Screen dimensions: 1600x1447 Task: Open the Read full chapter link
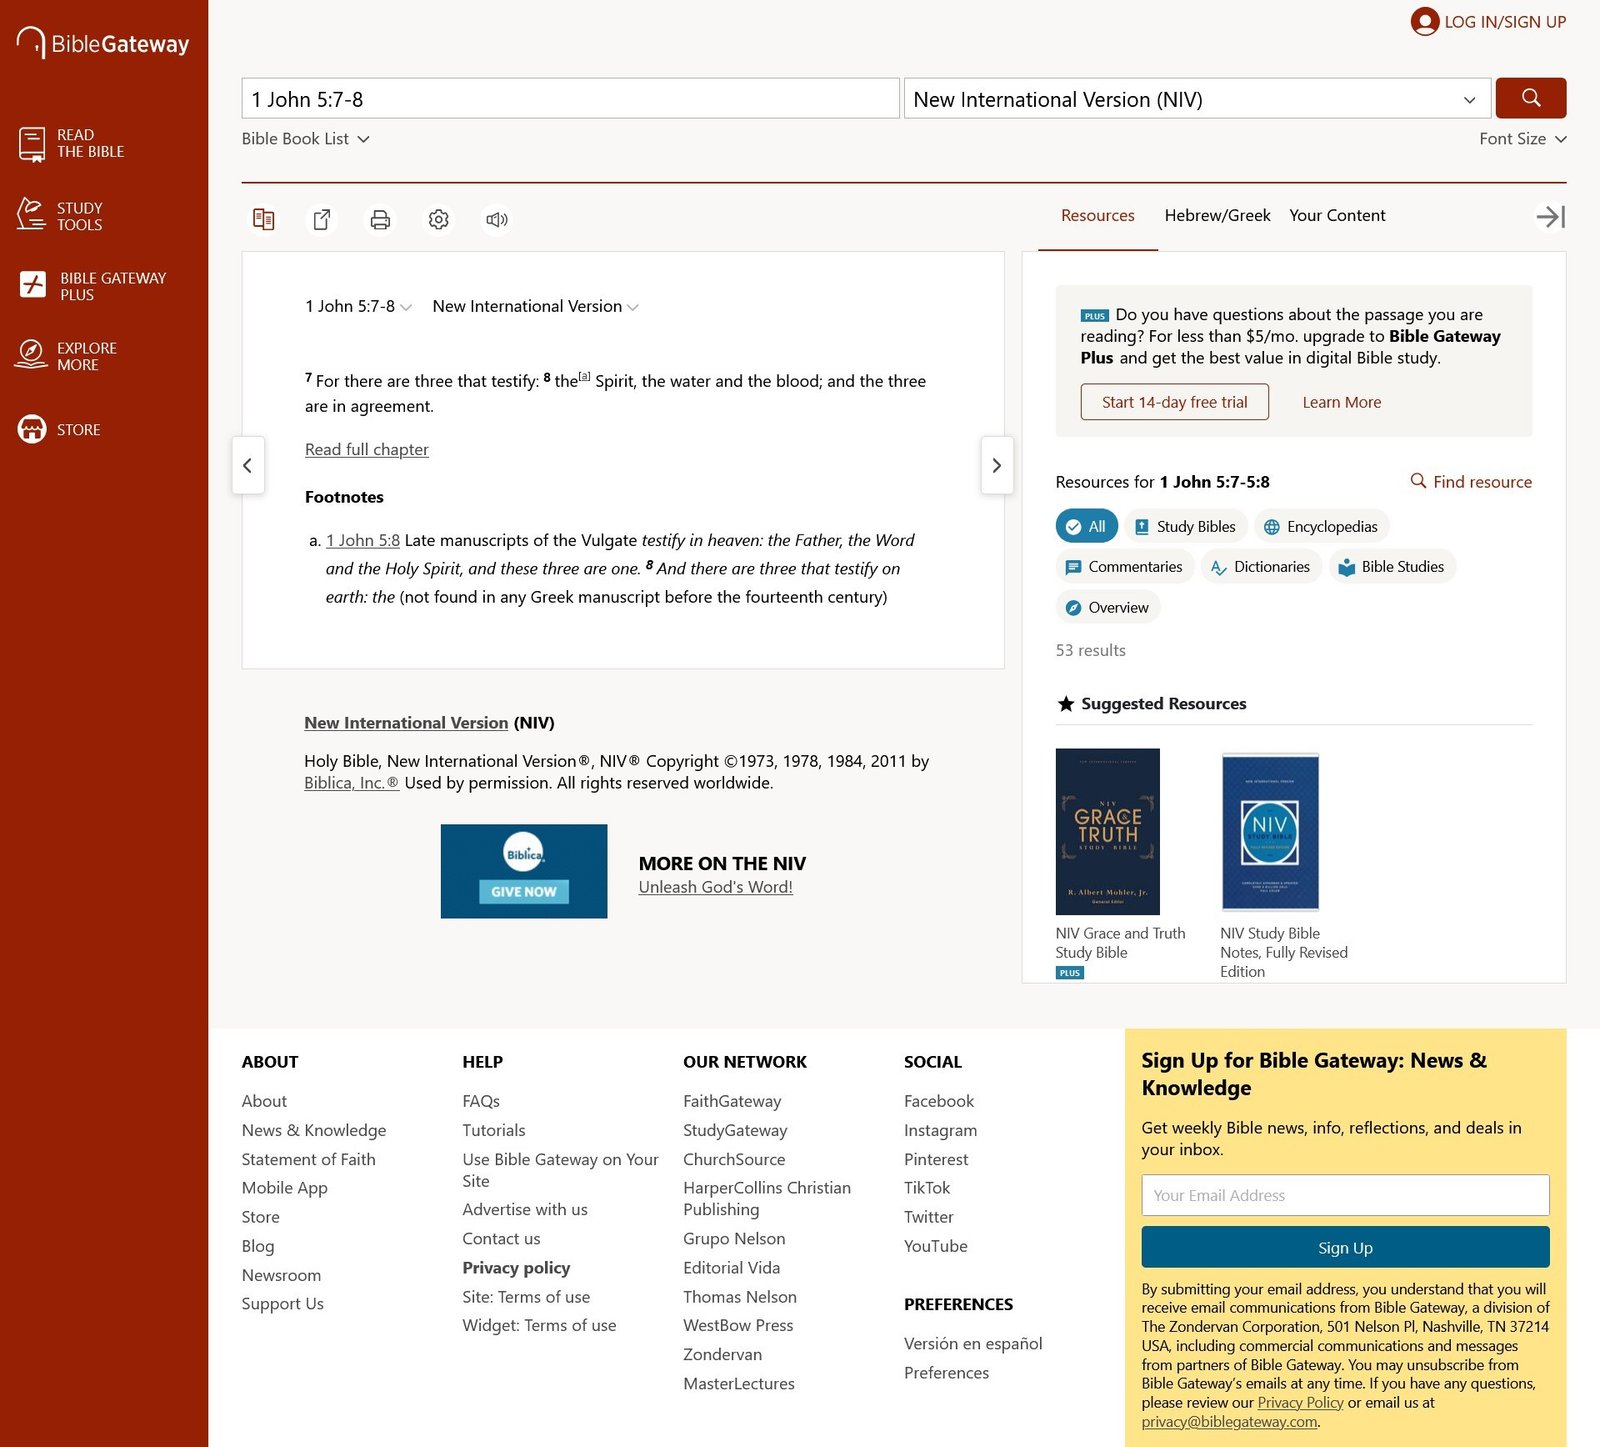point(366,449)
